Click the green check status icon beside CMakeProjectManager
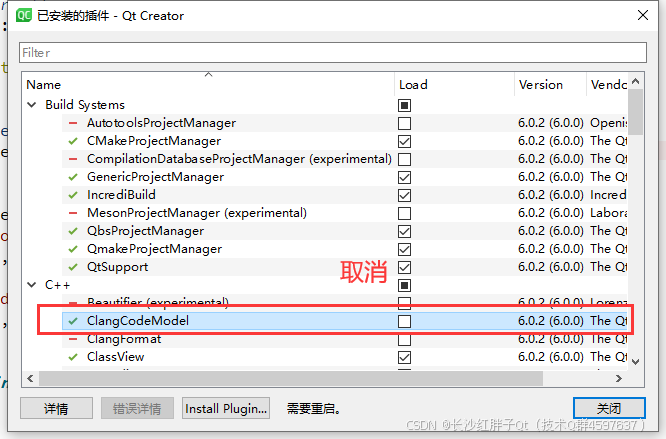The image size is (666, 439). [x=73, y=141]
